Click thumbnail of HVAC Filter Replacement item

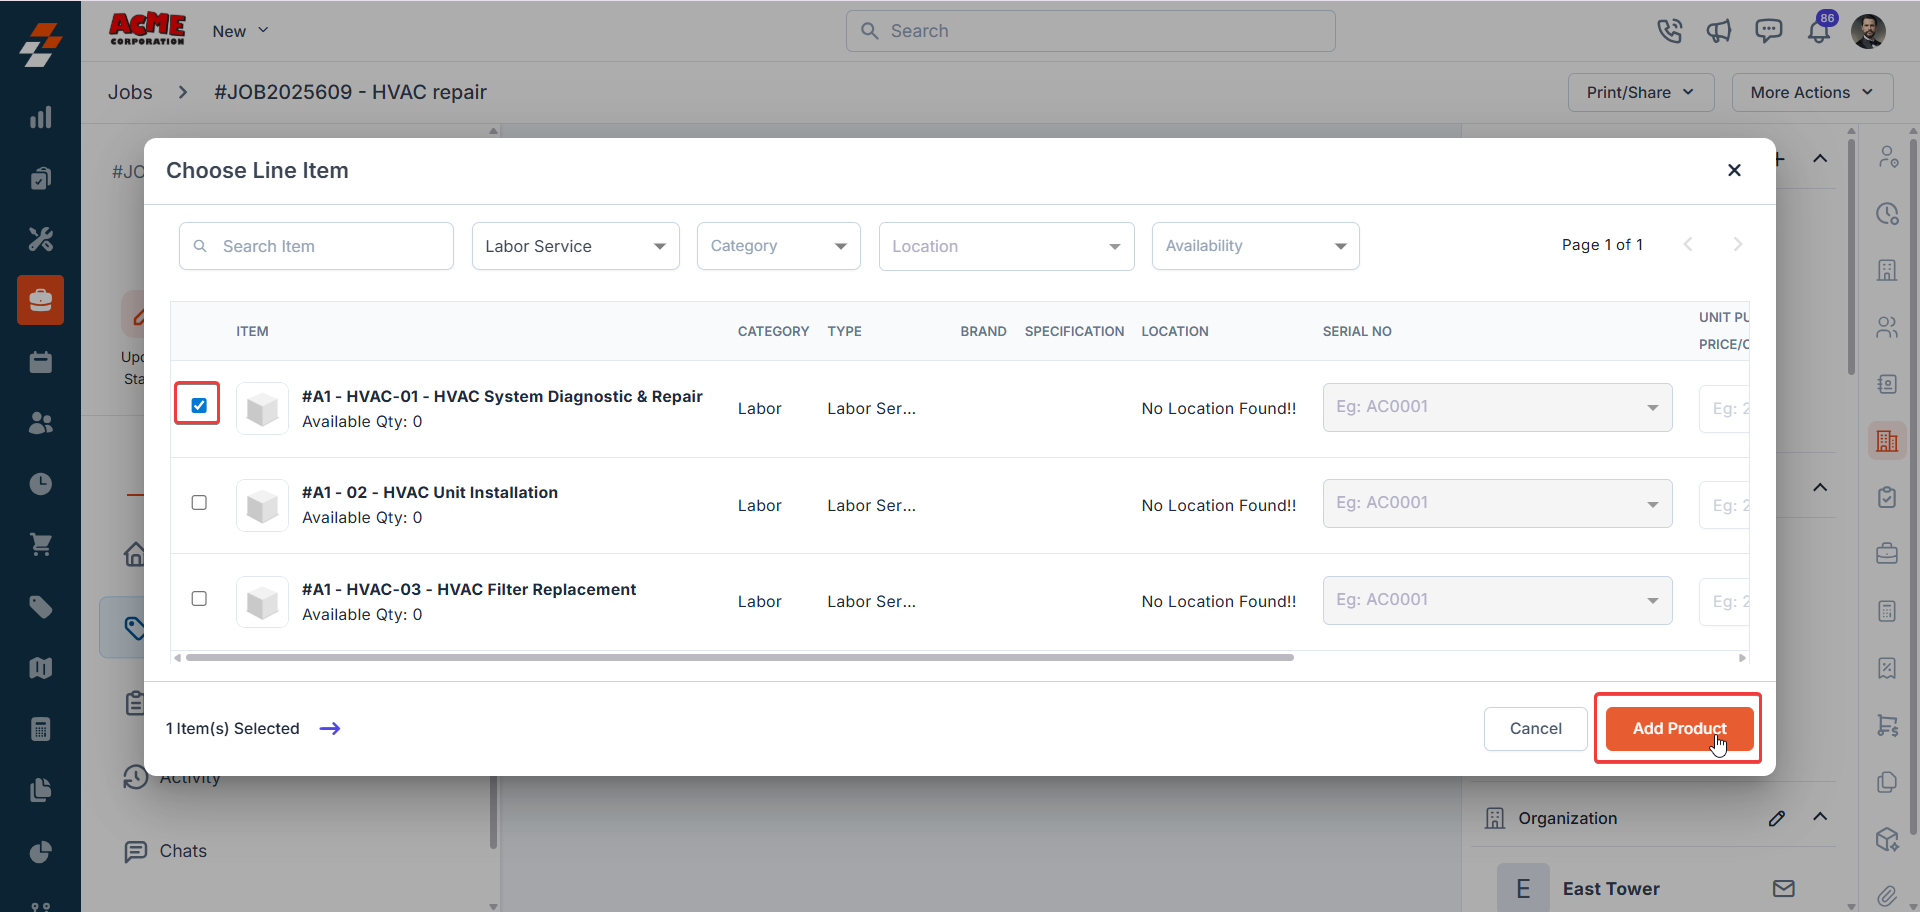coord(262,601)
